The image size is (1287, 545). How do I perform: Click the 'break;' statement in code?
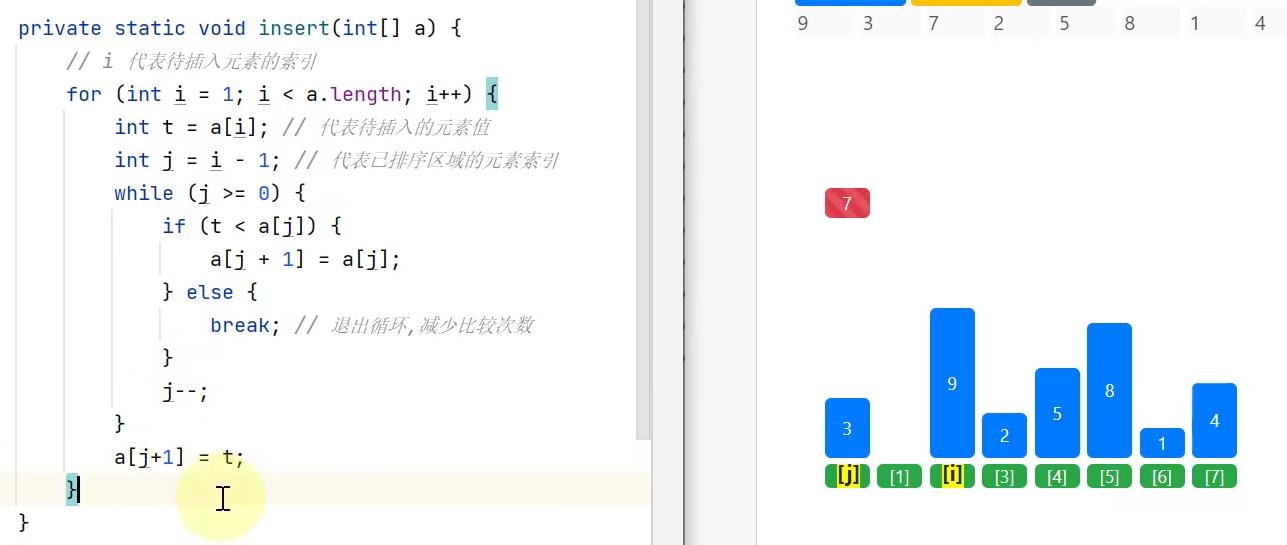(x=240, y=326)
